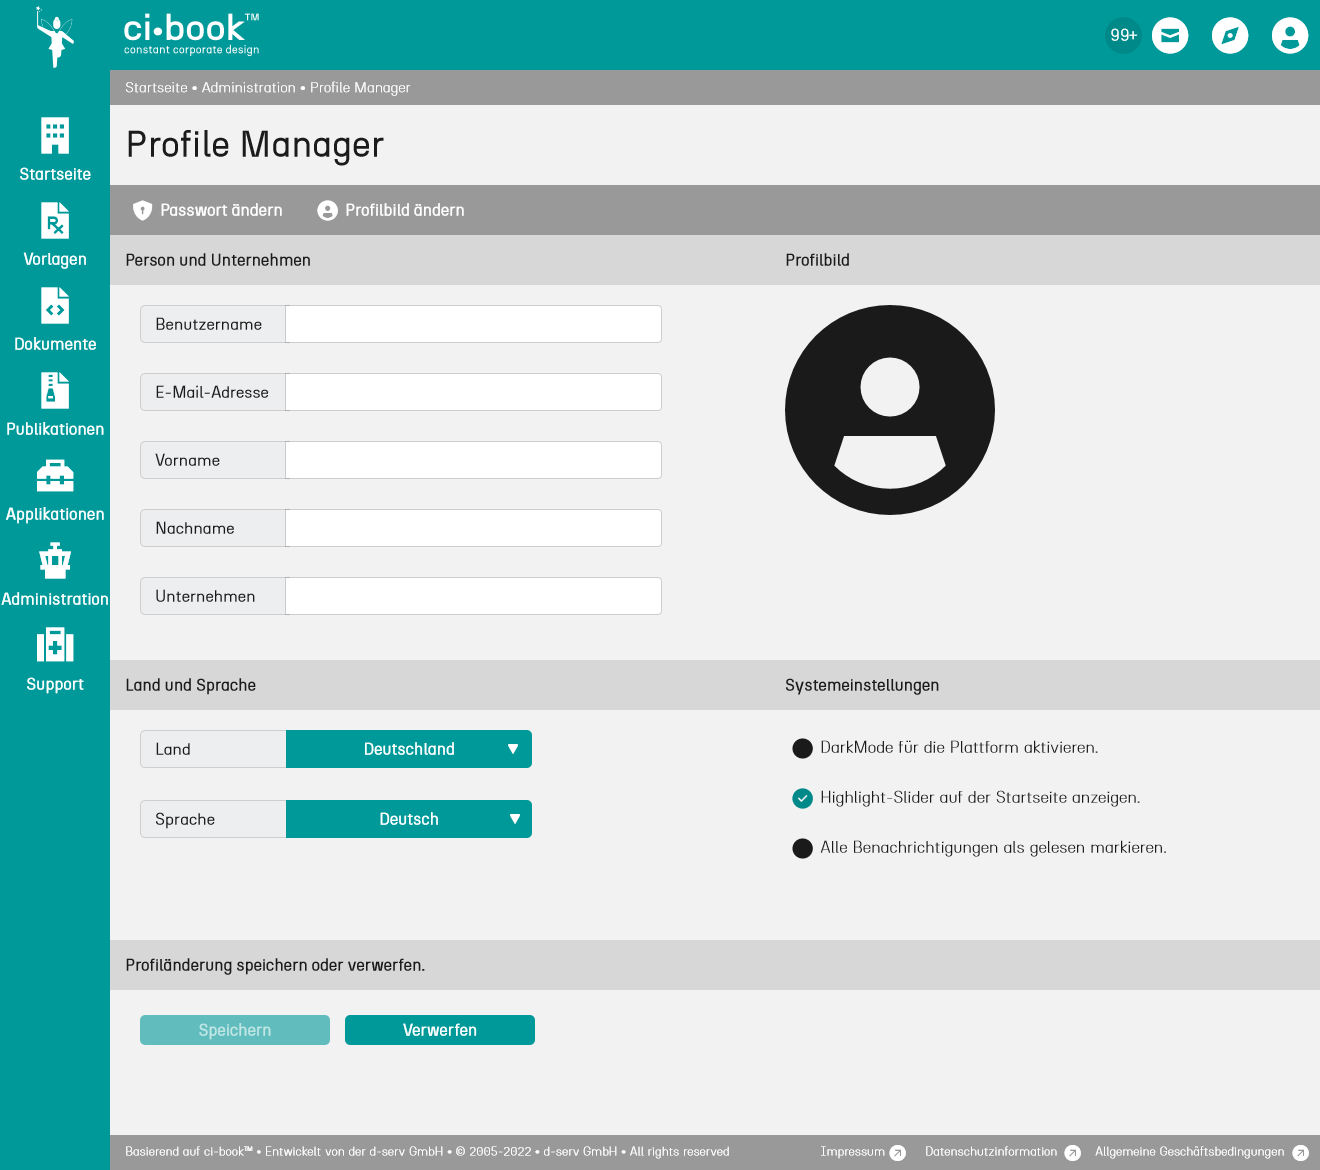
Task: Open the Datenschutzinformation footer link
Action: [991, 1152]
